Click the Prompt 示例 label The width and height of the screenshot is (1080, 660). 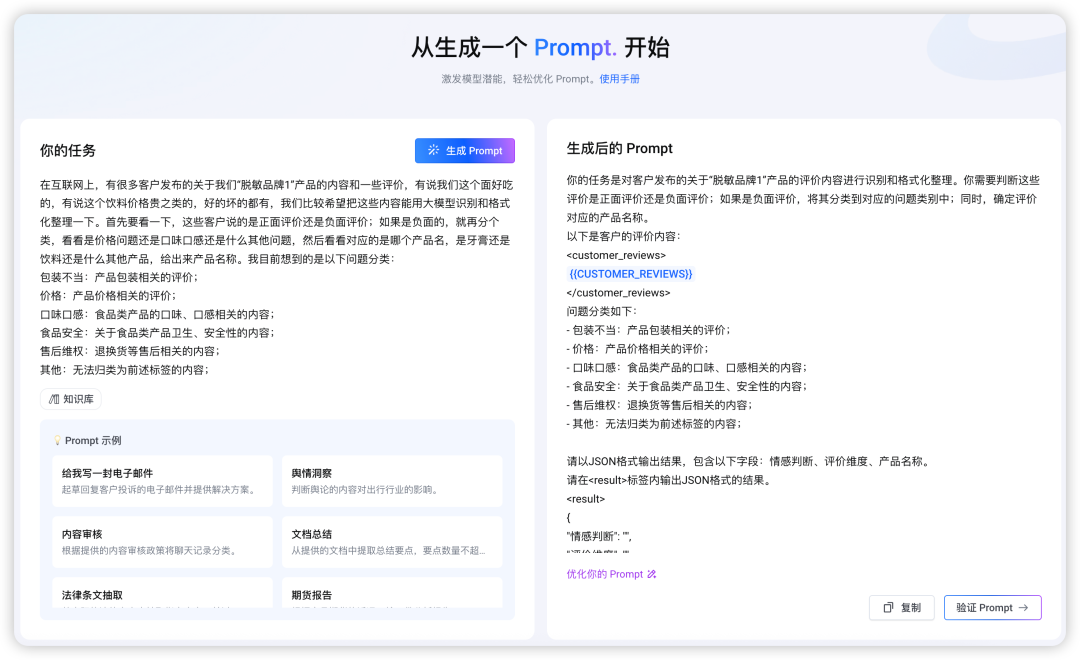tap(93, 440)
